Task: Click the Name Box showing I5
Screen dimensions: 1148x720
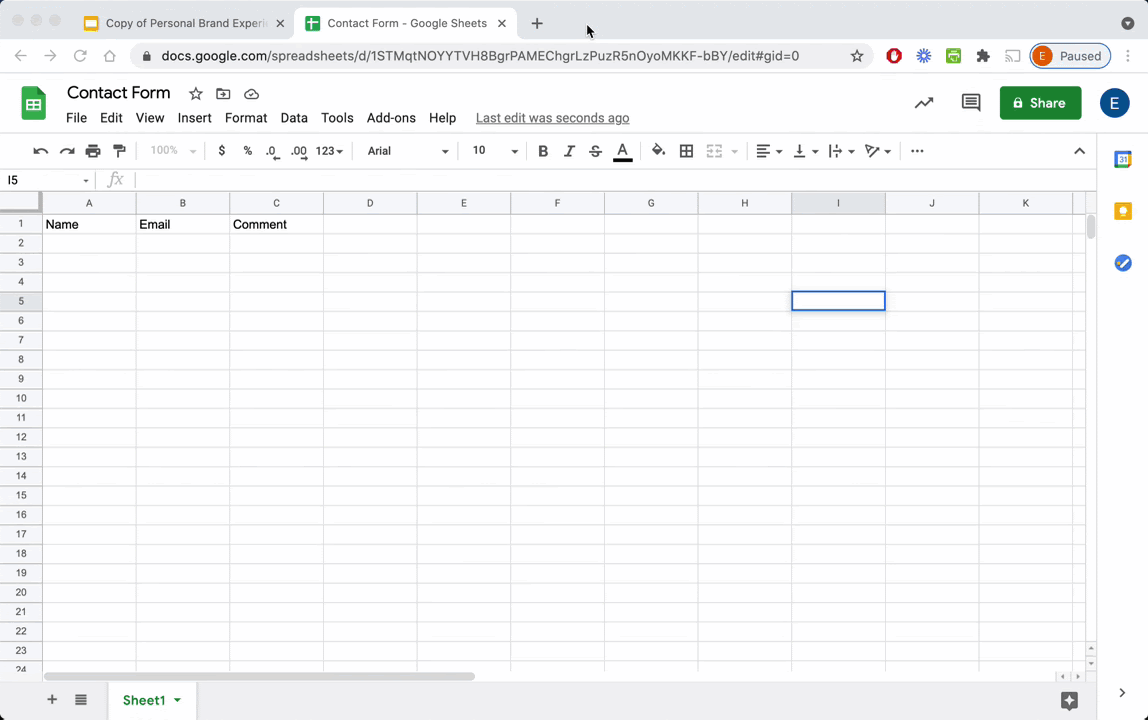Action: [x=48, y=180]
